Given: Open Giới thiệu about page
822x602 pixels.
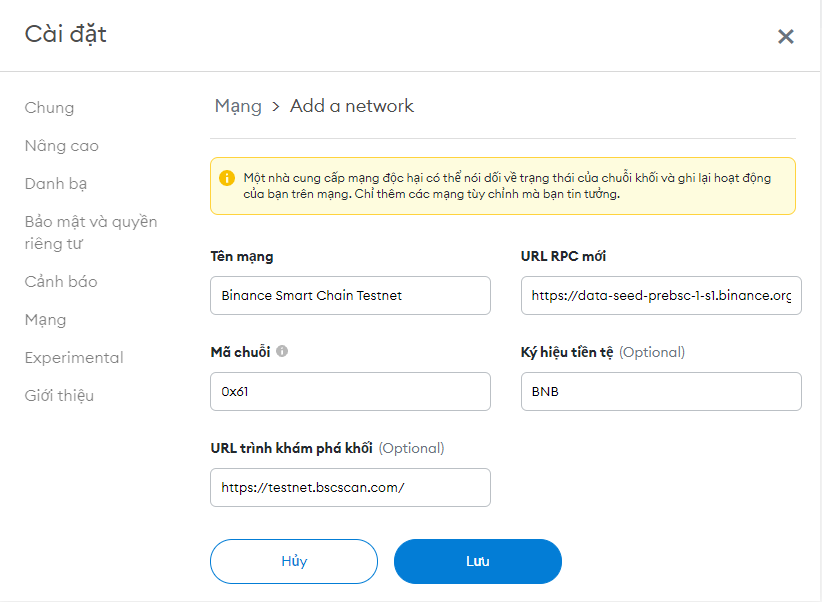Looking at the screenshot, I should point(59,396).
